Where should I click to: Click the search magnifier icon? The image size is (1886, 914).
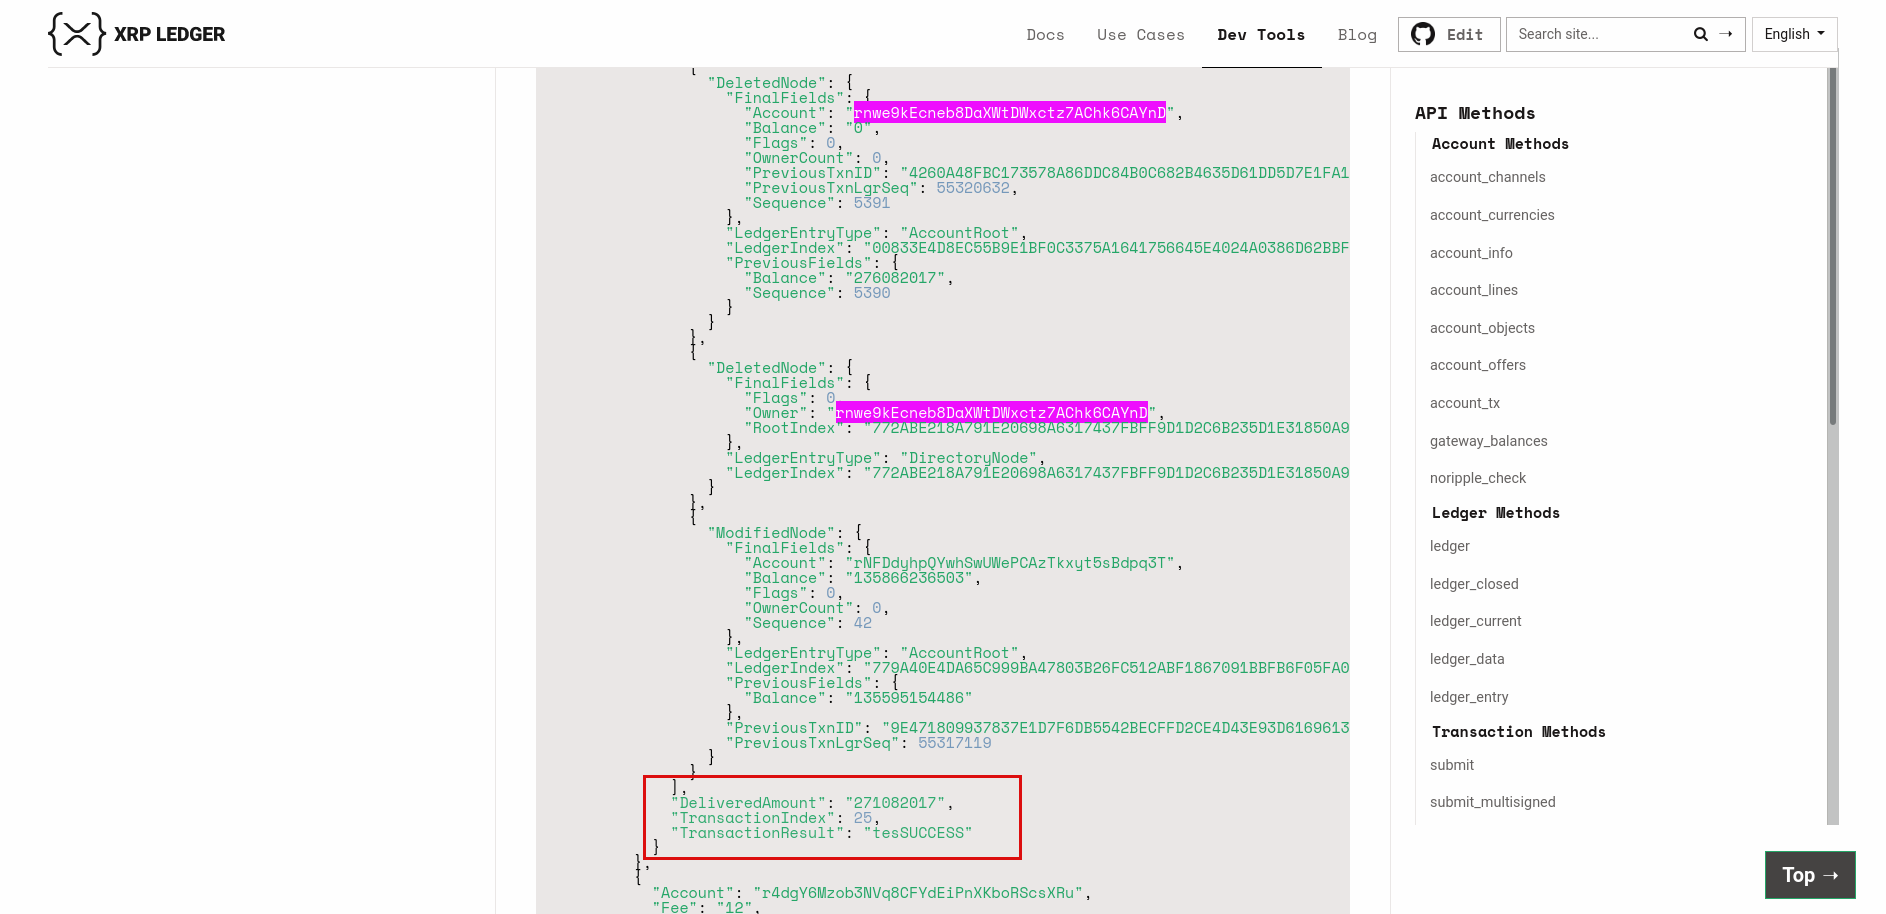tap(1700, 34)
